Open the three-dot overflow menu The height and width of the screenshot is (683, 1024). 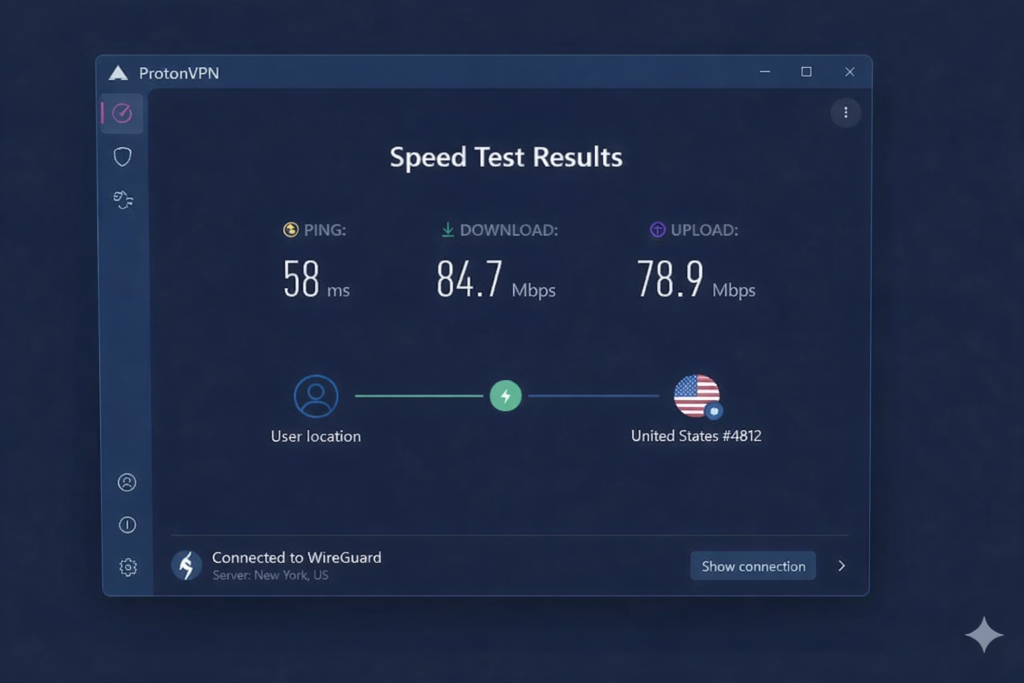(x=845, y=113)
